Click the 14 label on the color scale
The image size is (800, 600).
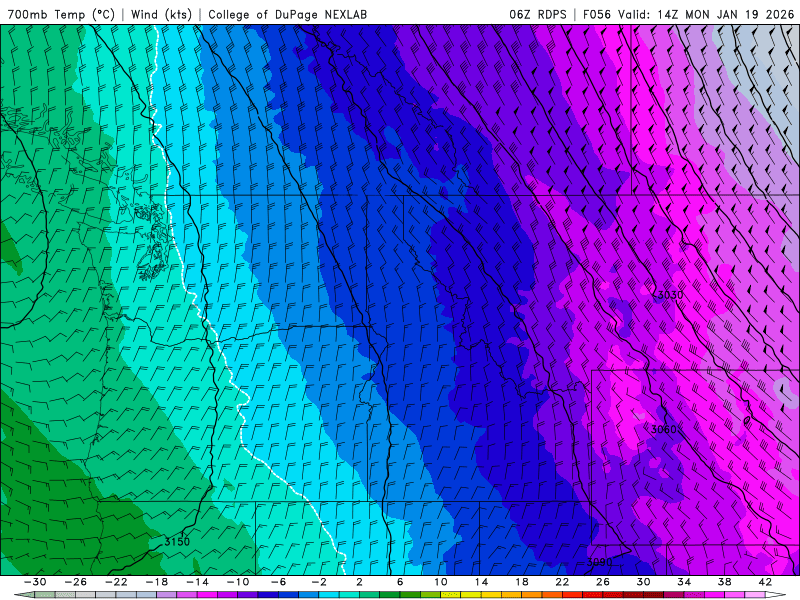pyautogui.click(x=481, y=582)
